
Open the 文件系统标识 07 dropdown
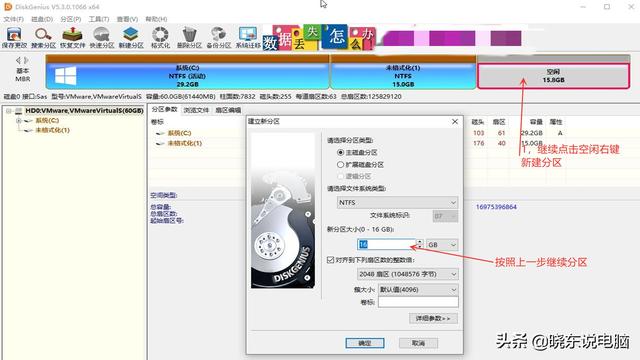445,216
